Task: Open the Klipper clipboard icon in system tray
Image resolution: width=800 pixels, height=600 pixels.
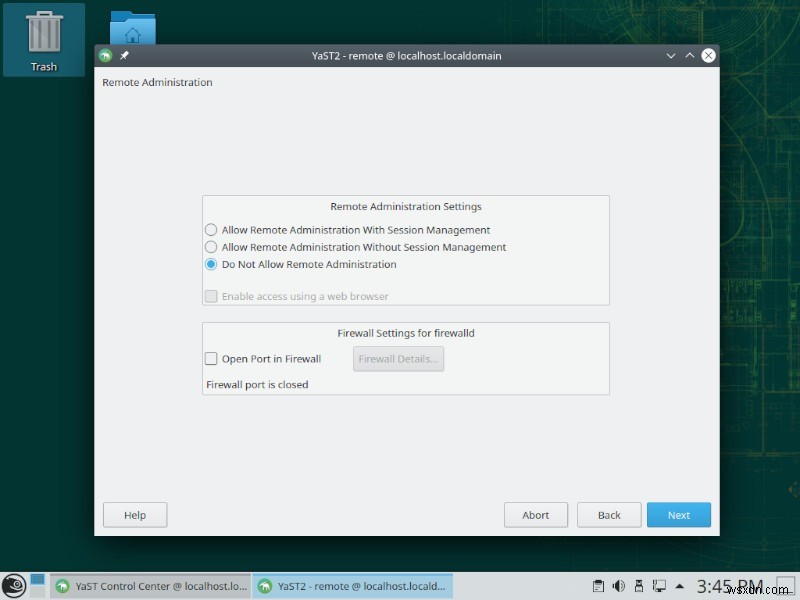Action: pos(598,585)
